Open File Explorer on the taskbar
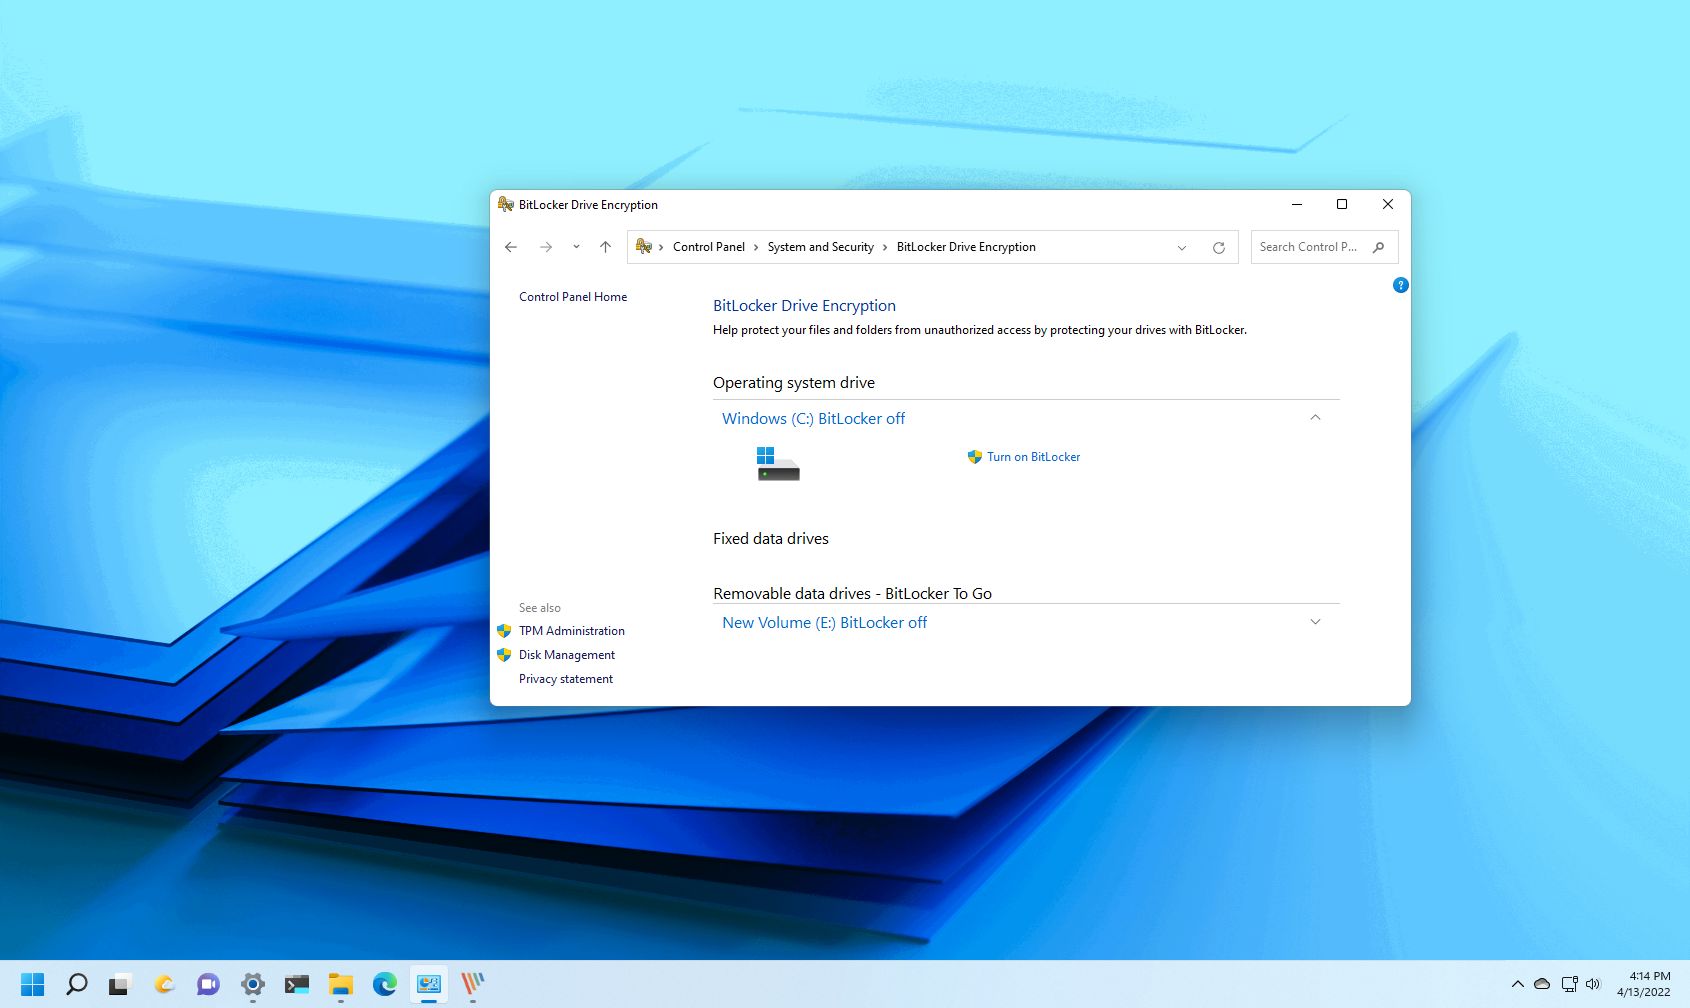This screenshot has width=1690, height=1008. 341,984
